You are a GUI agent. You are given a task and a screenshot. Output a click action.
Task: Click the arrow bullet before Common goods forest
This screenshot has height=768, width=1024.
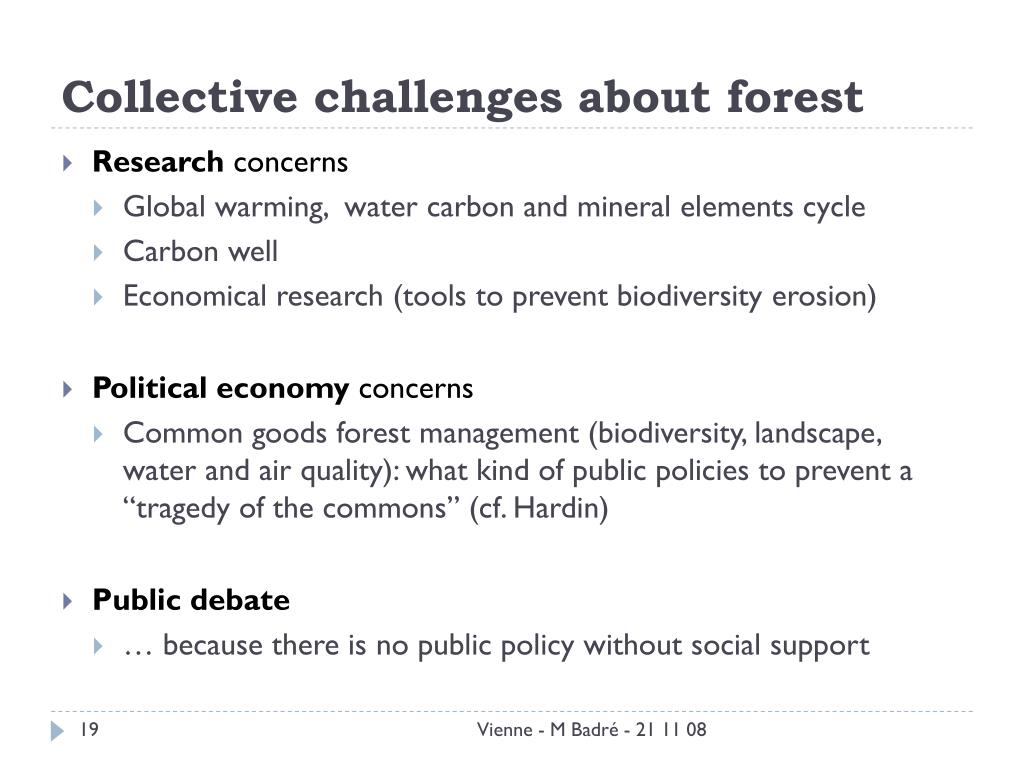click(x=98, y=434)
